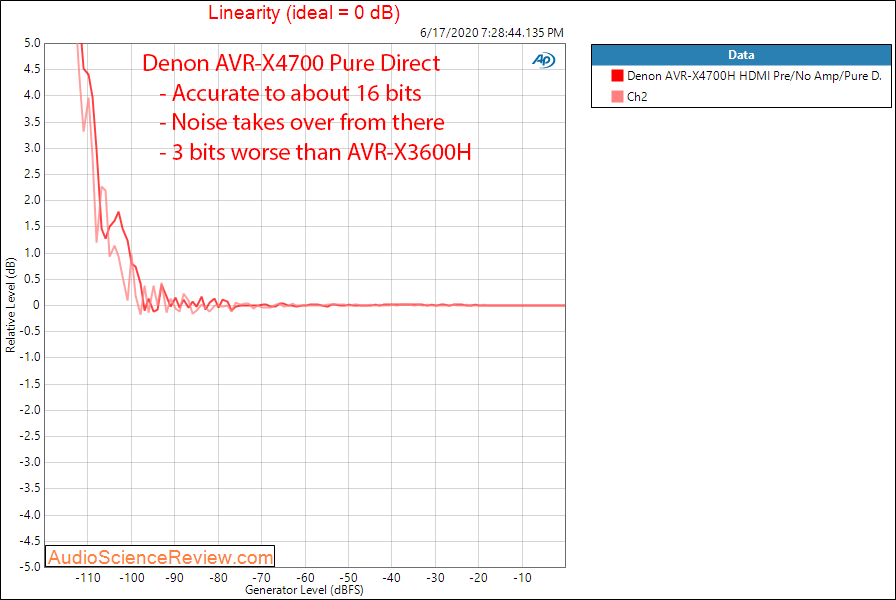Click the -60 x-axis tick label

[x=305, y=578]
